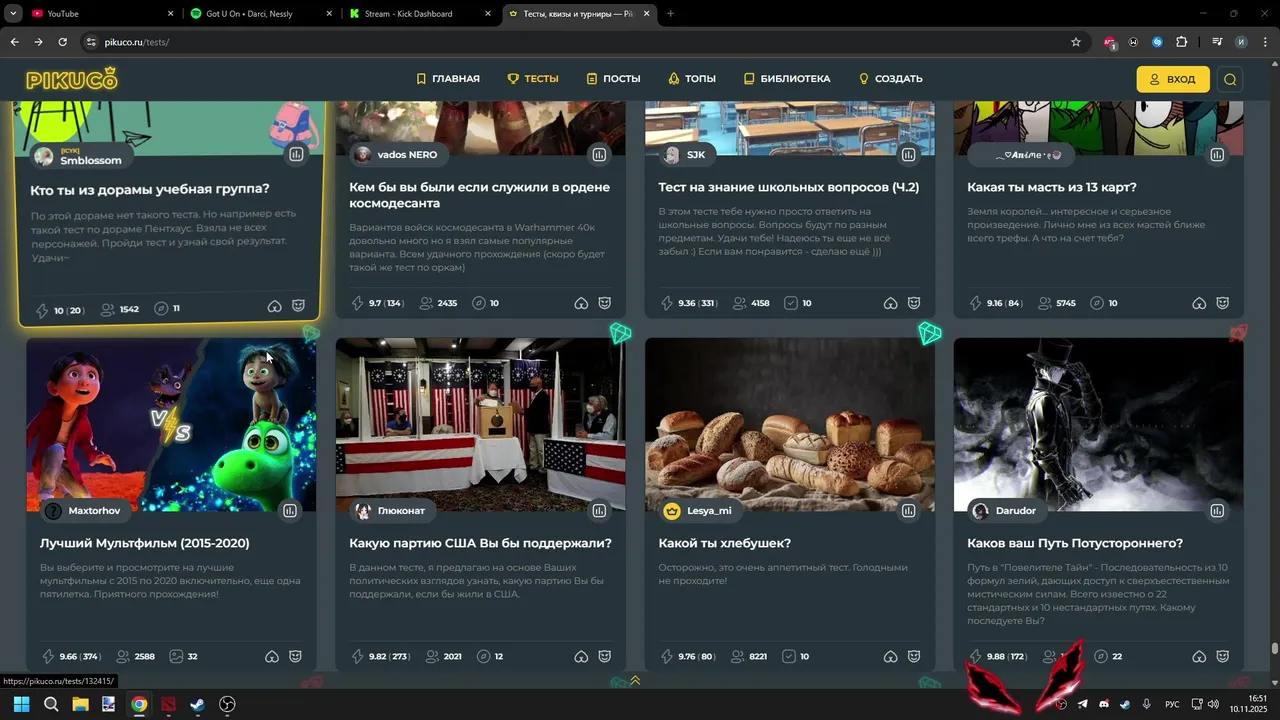Open the 'Какую партию США Вы бы поддержали?' title
Screen dimensions: 1280x720
(x=480, y=543)
